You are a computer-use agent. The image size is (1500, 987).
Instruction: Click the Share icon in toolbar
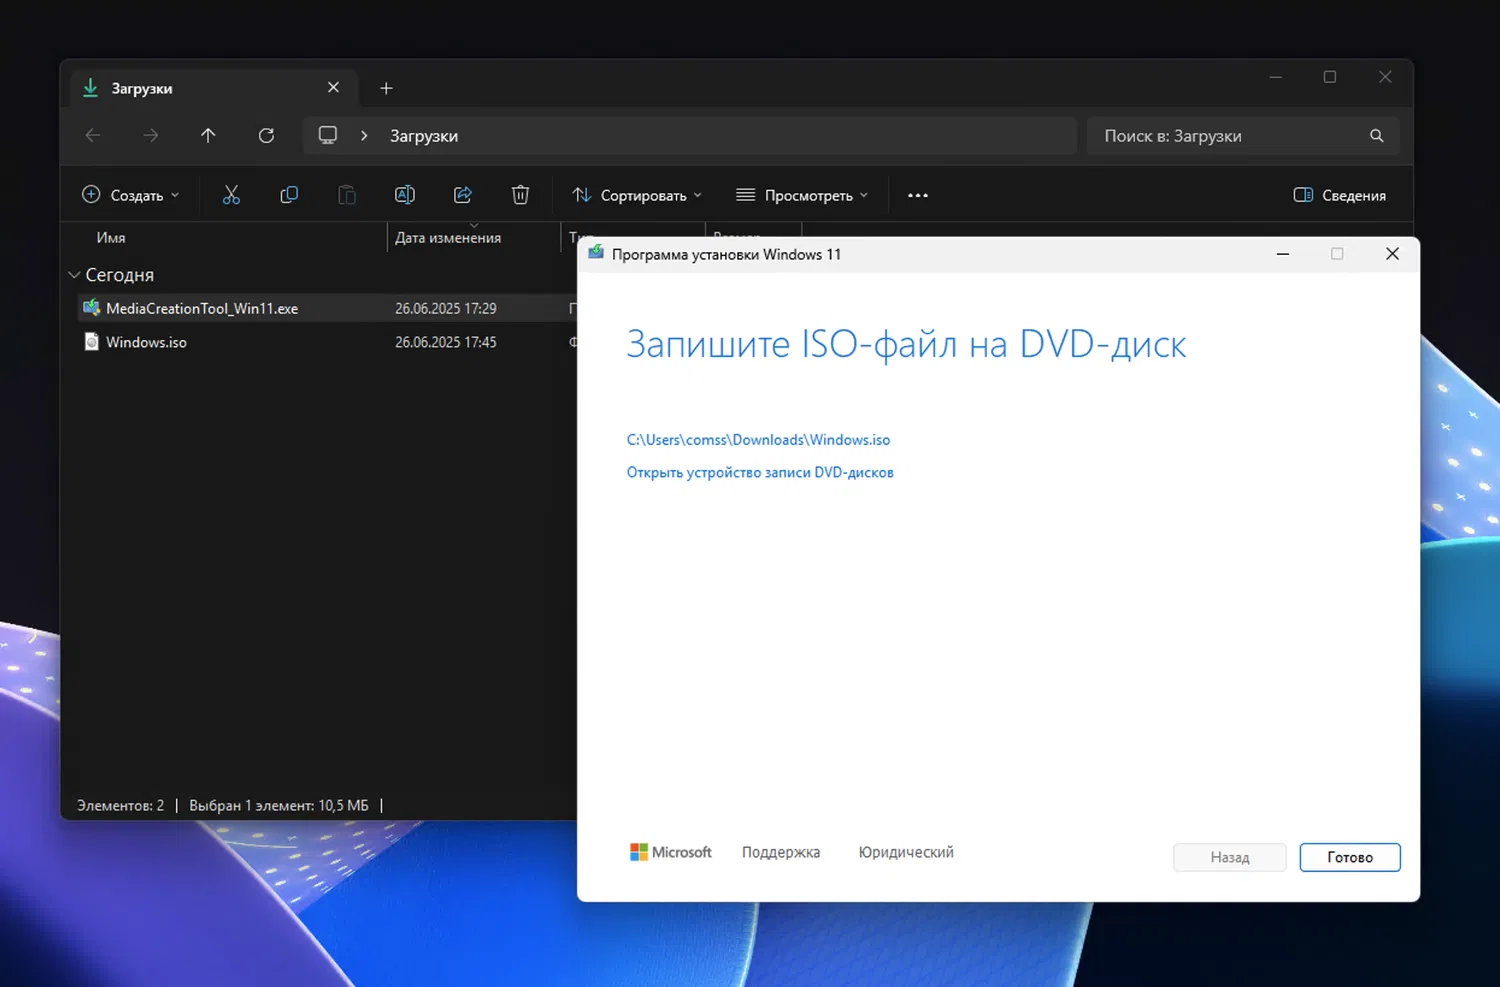[x=463, y=195]
